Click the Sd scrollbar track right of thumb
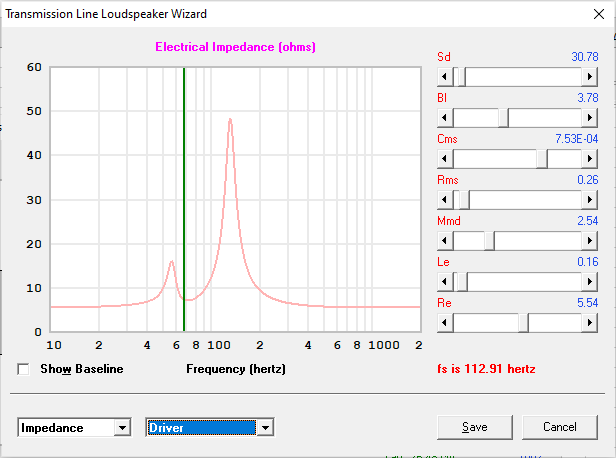This screenshot has width=616, height=458. 523,77
